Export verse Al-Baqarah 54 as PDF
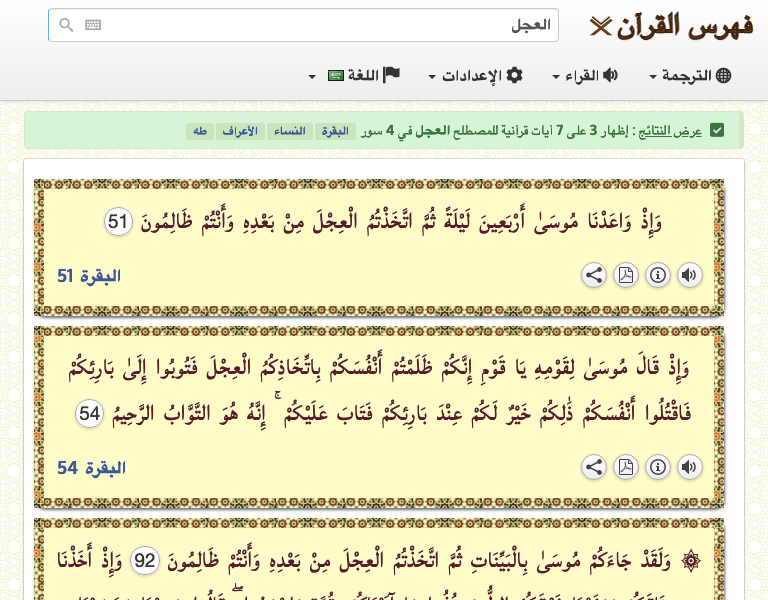Viewport: 768px width, 600px height. (625, 467)
